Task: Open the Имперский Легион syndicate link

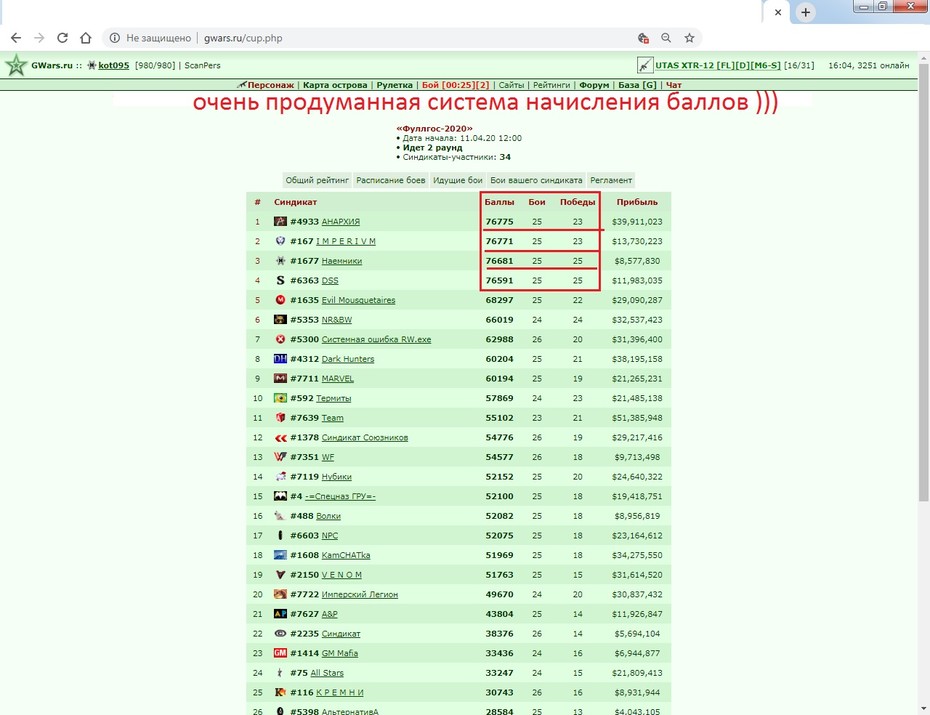Action: pos(359,594)
